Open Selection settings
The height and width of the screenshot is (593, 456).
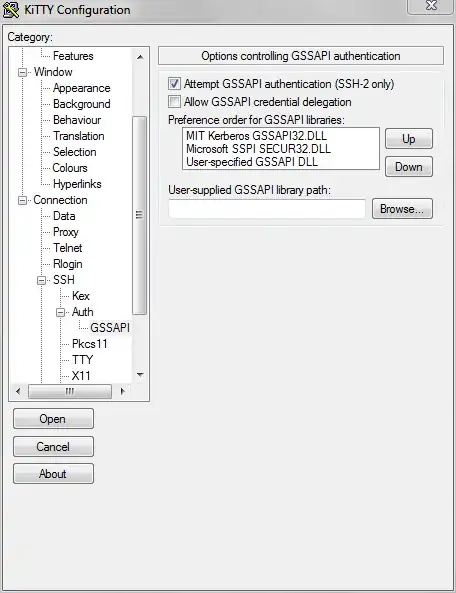(74, 152)
